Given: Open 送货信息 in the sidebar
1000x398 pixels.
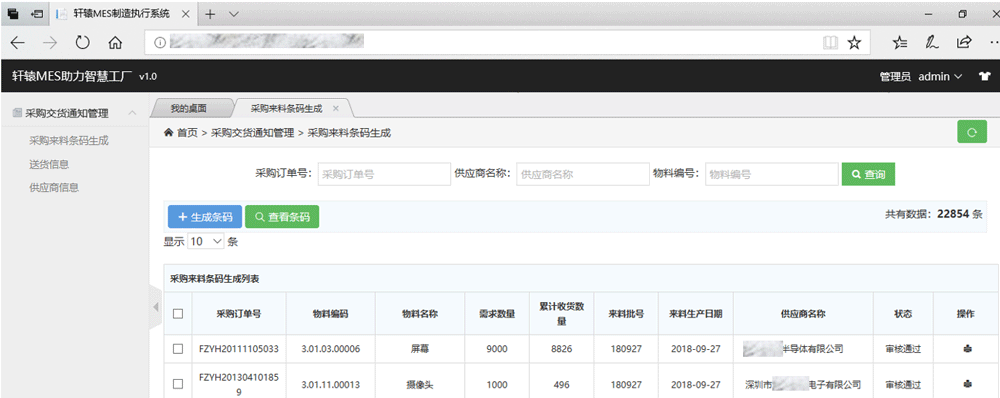Looking at the screenshot, I should coord(49,164).
